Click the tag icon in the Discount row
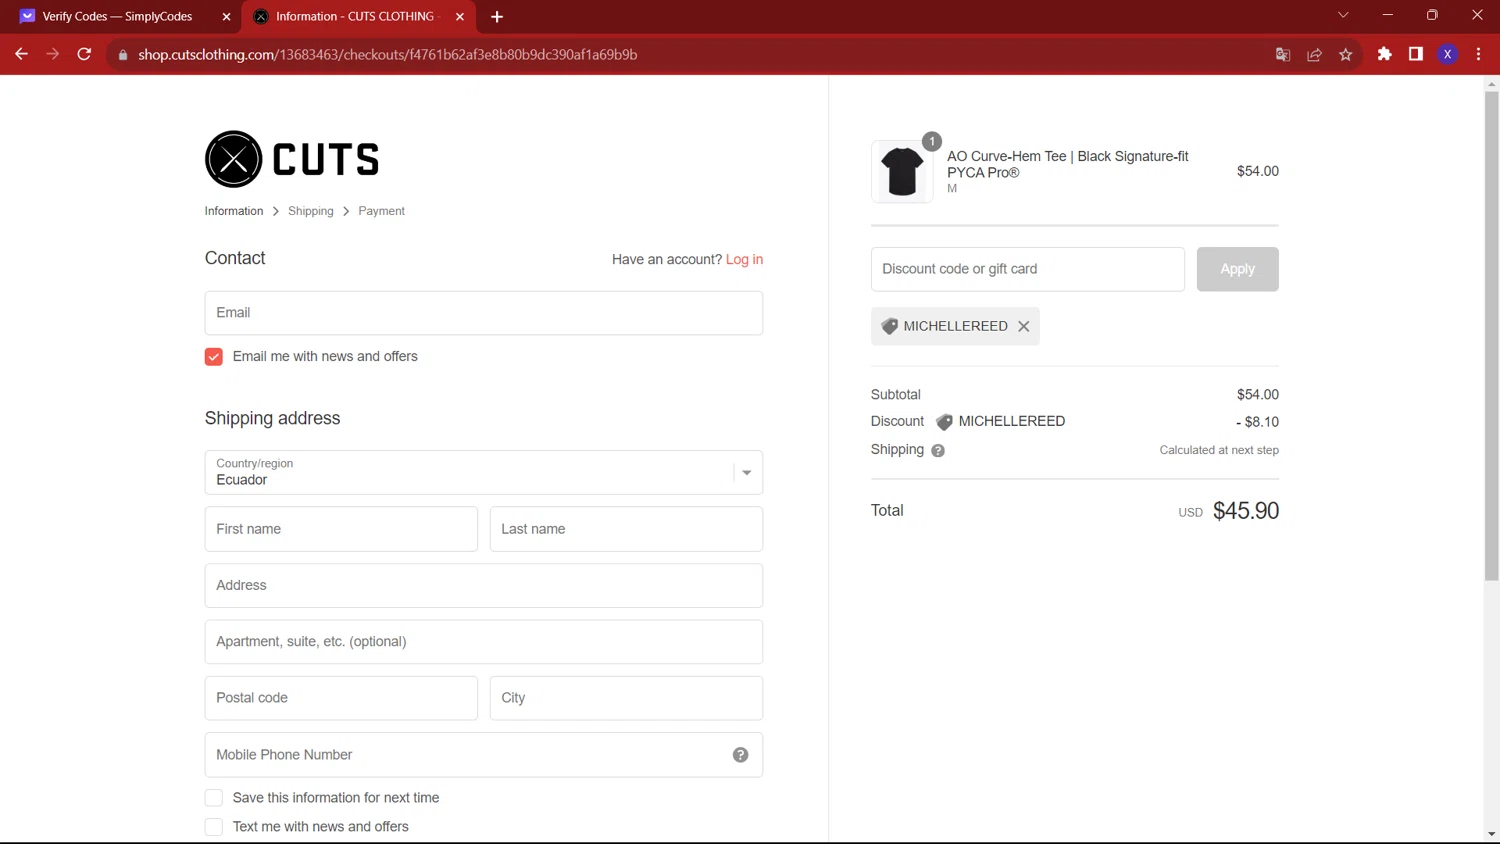This screenshot has height=844, width=1500. pos(944,422)
